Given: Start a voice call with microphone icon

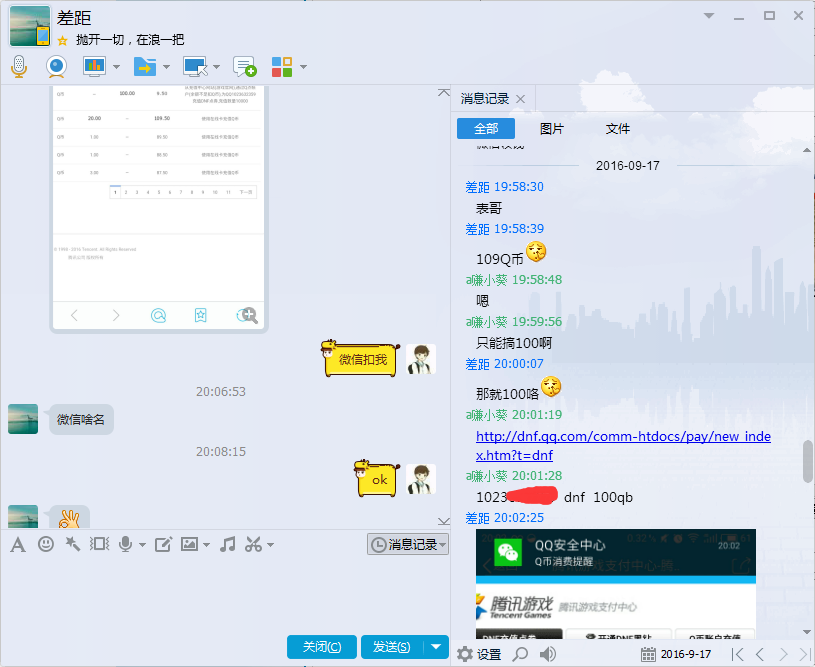Looking at the screenshot, I should click(18, 67).
